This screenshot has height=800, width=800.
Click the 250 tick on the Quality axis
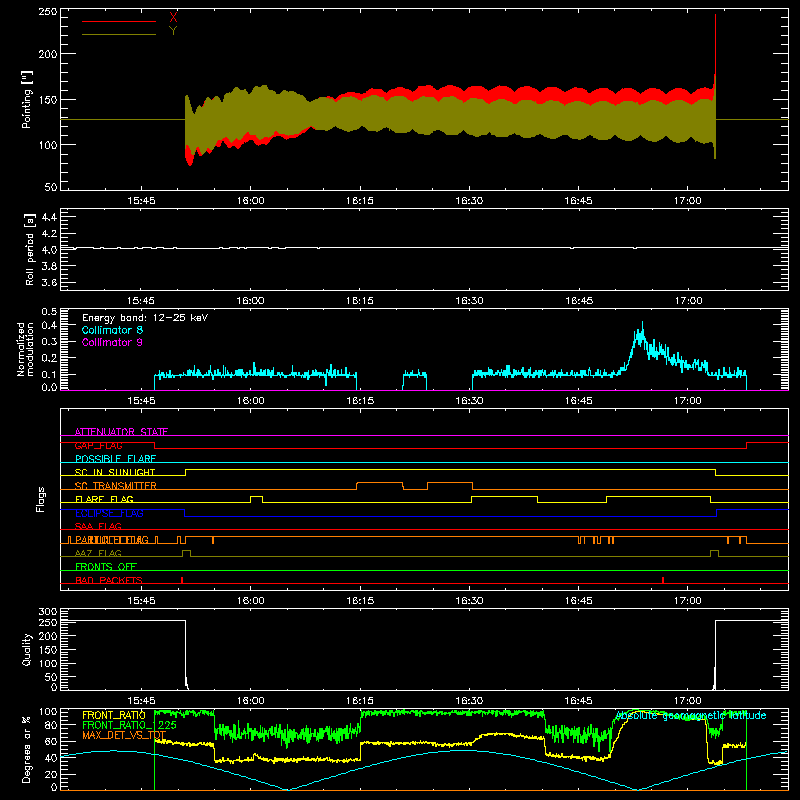tap(48, 622)
